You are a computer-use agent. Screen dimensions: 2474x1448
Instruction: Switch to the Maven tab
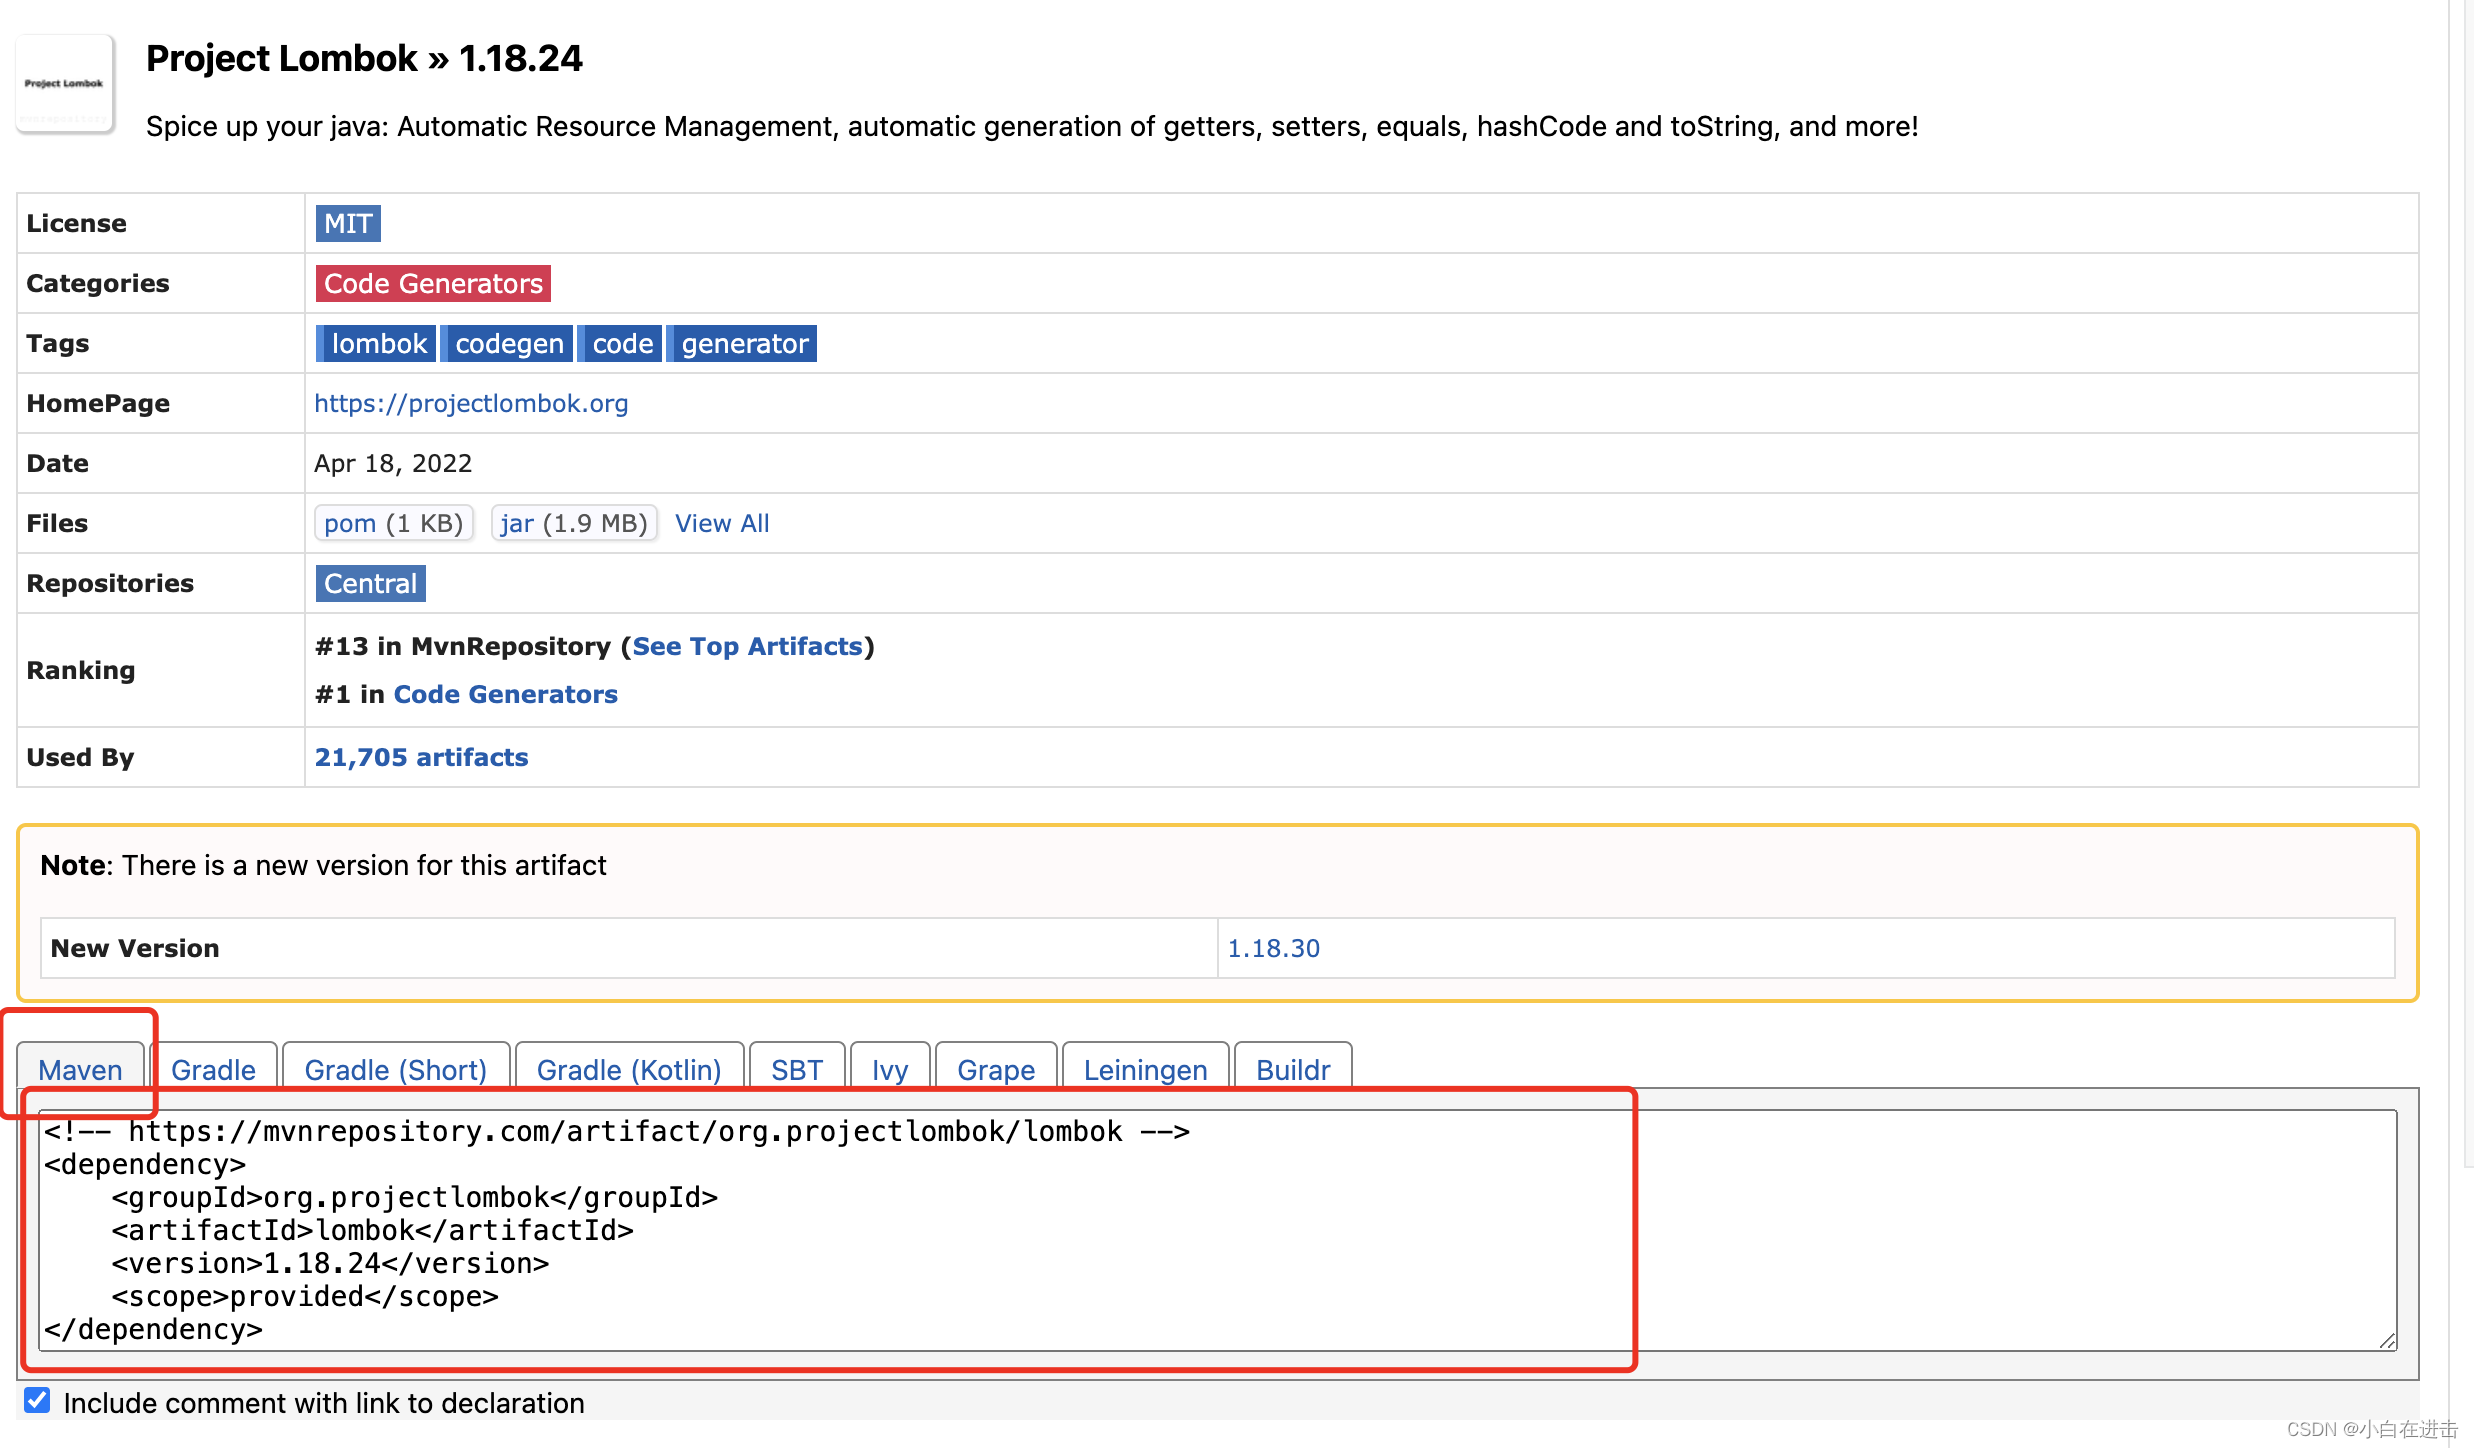pyautogui.click(x=80, y=1068)
